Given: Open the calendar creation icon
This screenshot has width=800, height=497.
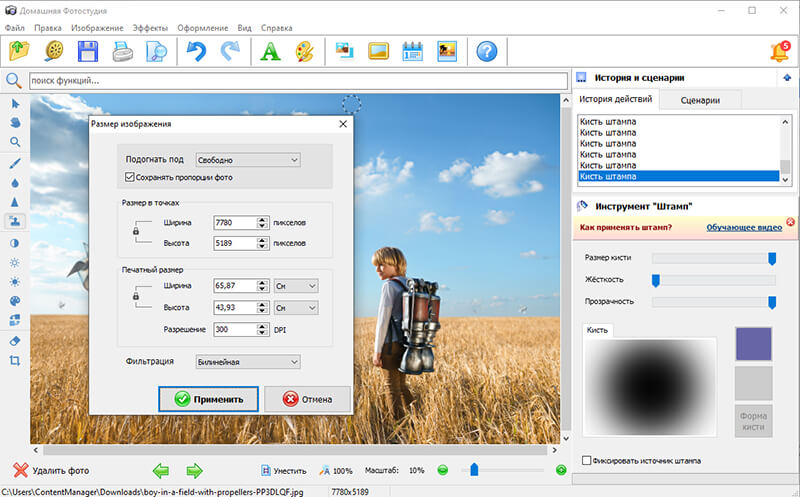Looking at the screenshot, I should pos(412,51).
